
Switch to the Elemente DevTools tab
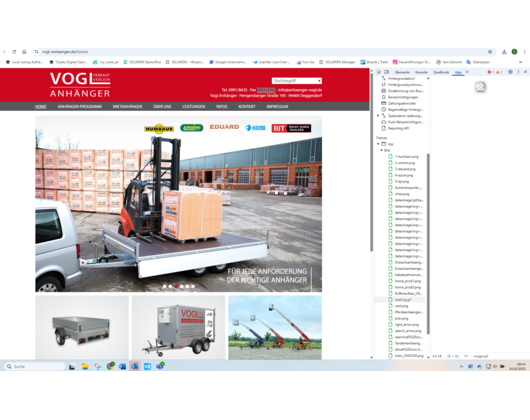pos(402,72)
